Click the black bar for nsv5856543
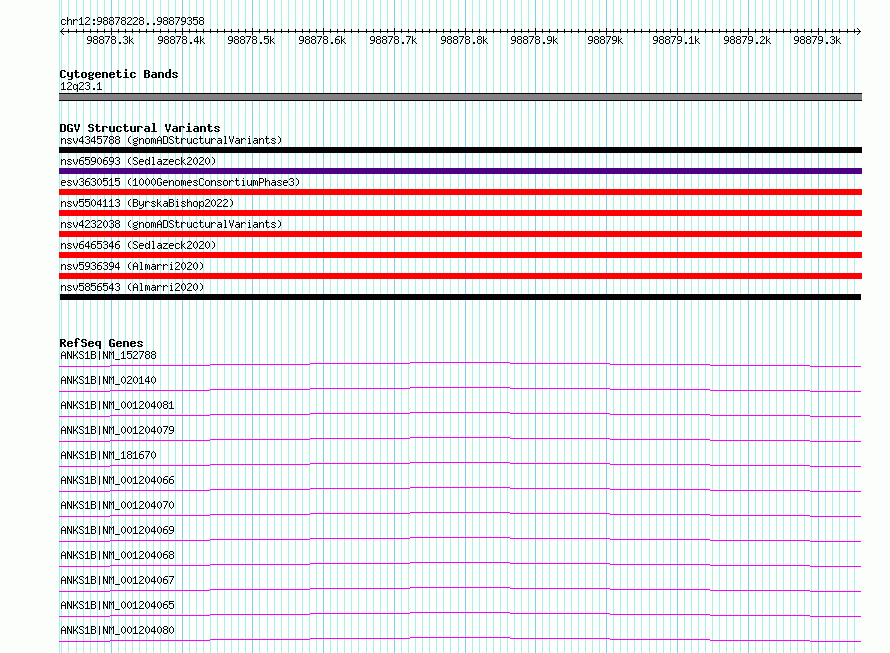The height and width of the screenshot is (653, 890). pos(460,297)
